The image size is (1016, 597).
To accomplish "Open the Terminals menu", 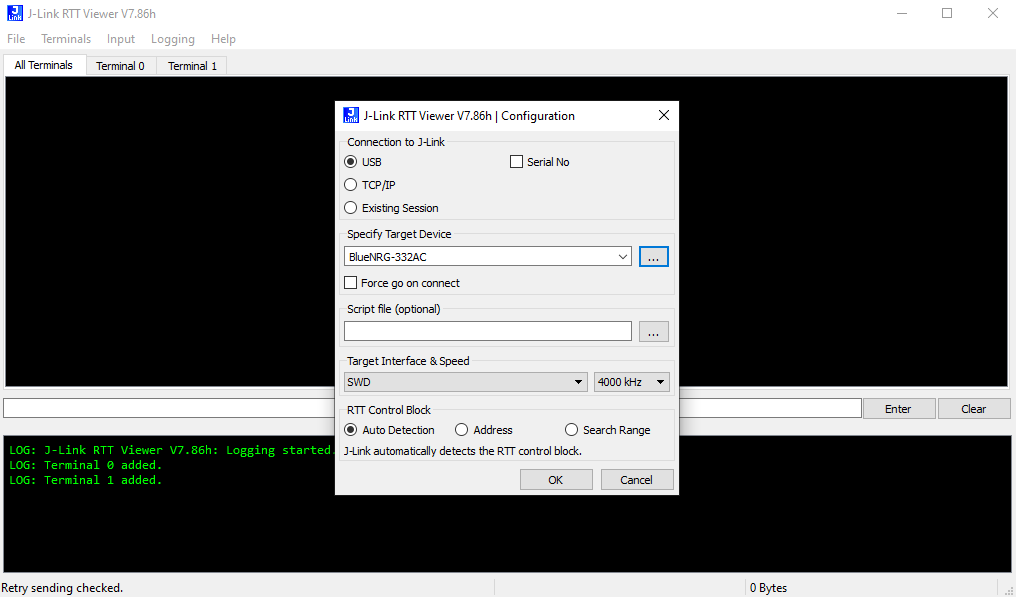I will pos(66,39).
